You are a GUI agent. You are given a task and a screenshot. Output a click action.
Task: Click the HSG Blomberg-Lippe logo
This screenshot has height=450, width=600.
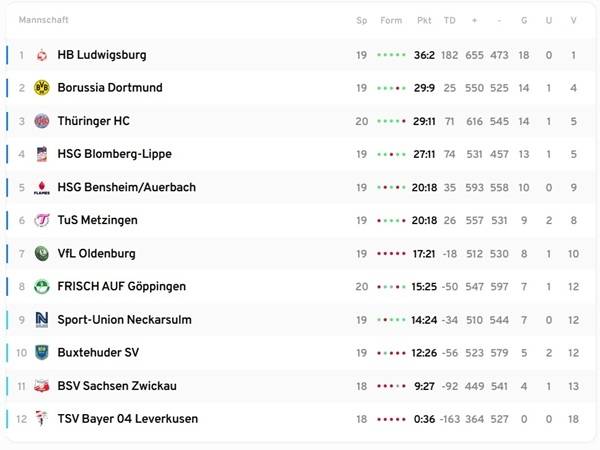(x=42, y=154)
